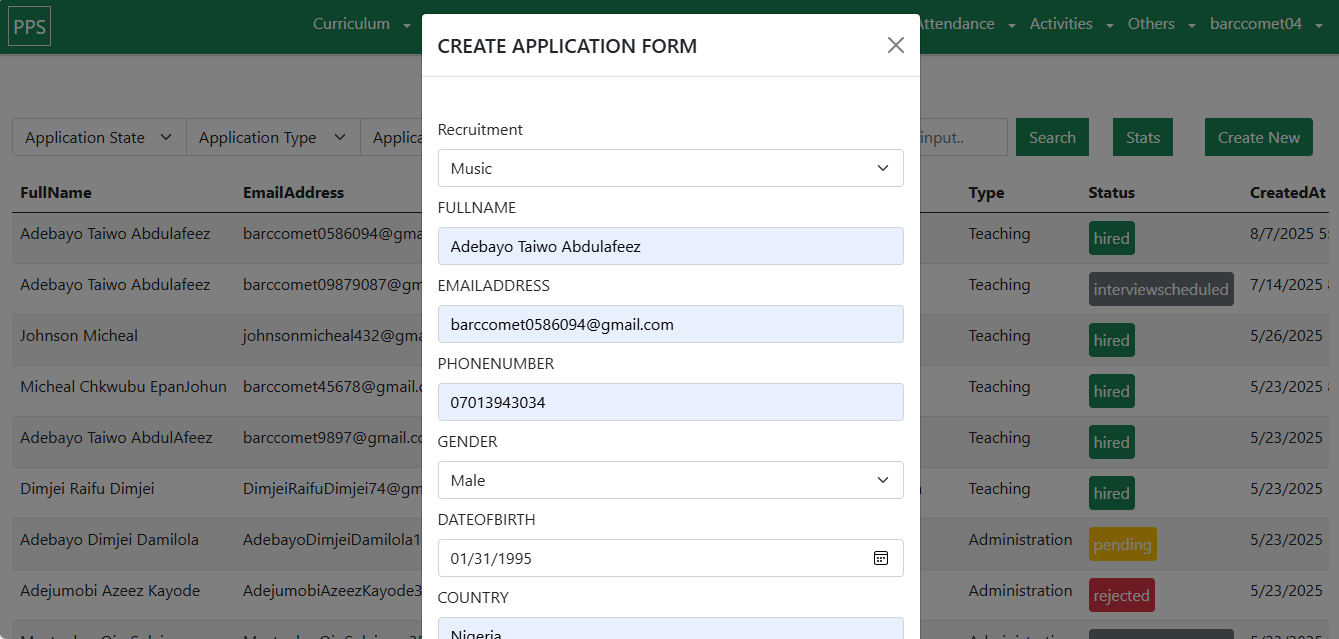Open the date of birth calendar picker
1339x639 pixels.
point(880,558)
